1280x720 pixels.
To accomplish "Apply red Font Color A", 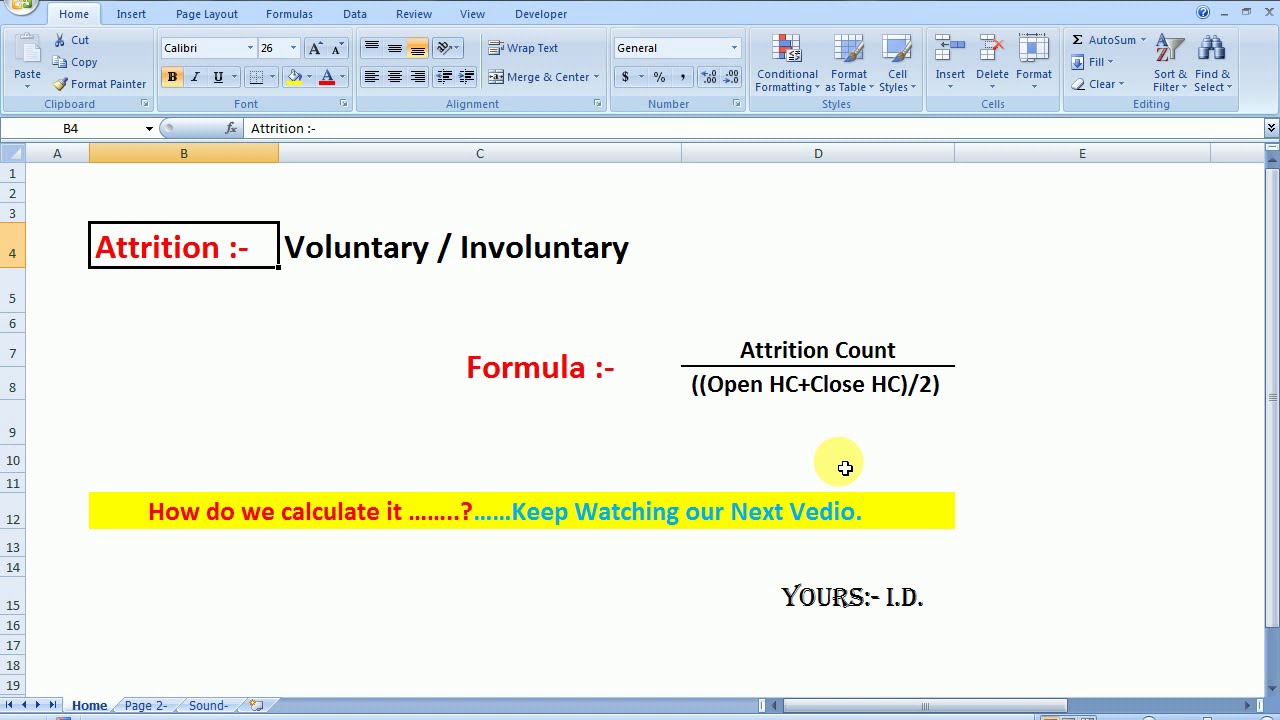I will pos(327,77).
